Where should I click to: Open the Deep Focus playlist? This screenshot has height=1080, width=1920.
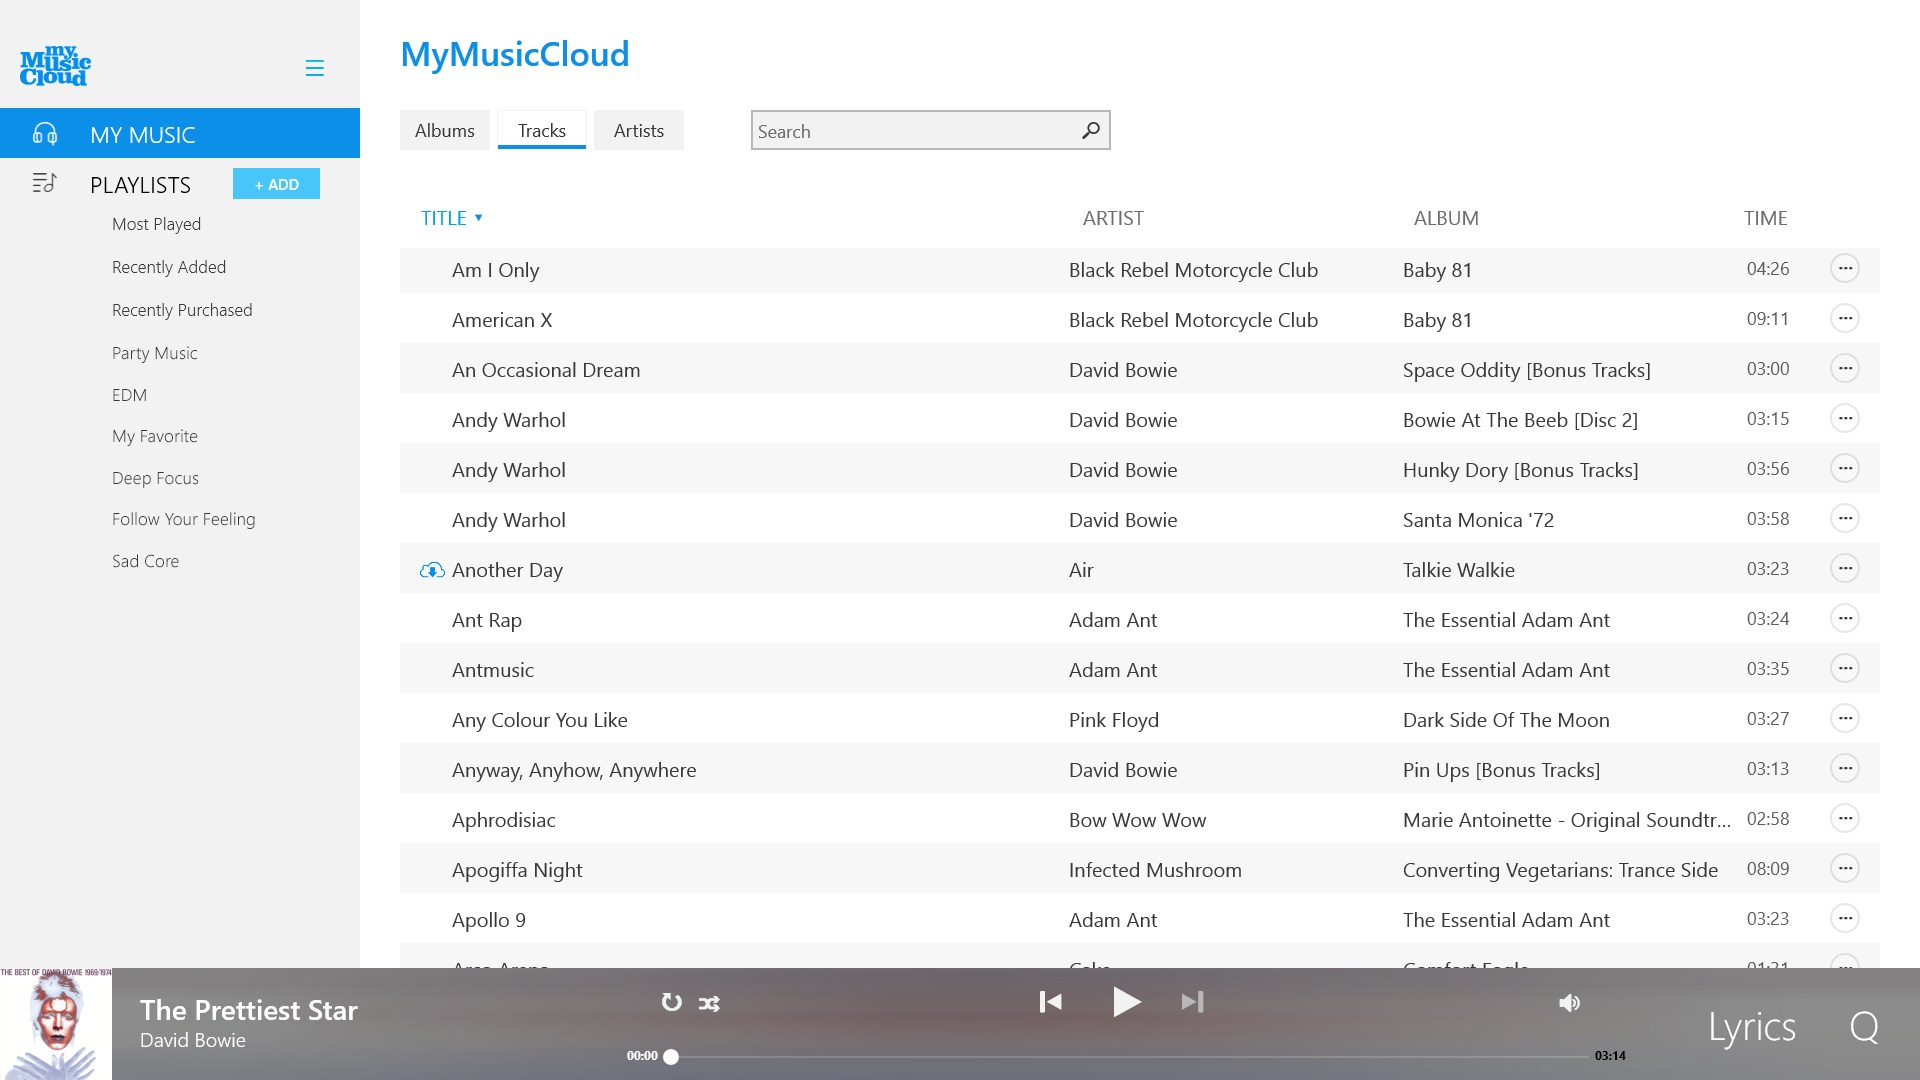155,478
